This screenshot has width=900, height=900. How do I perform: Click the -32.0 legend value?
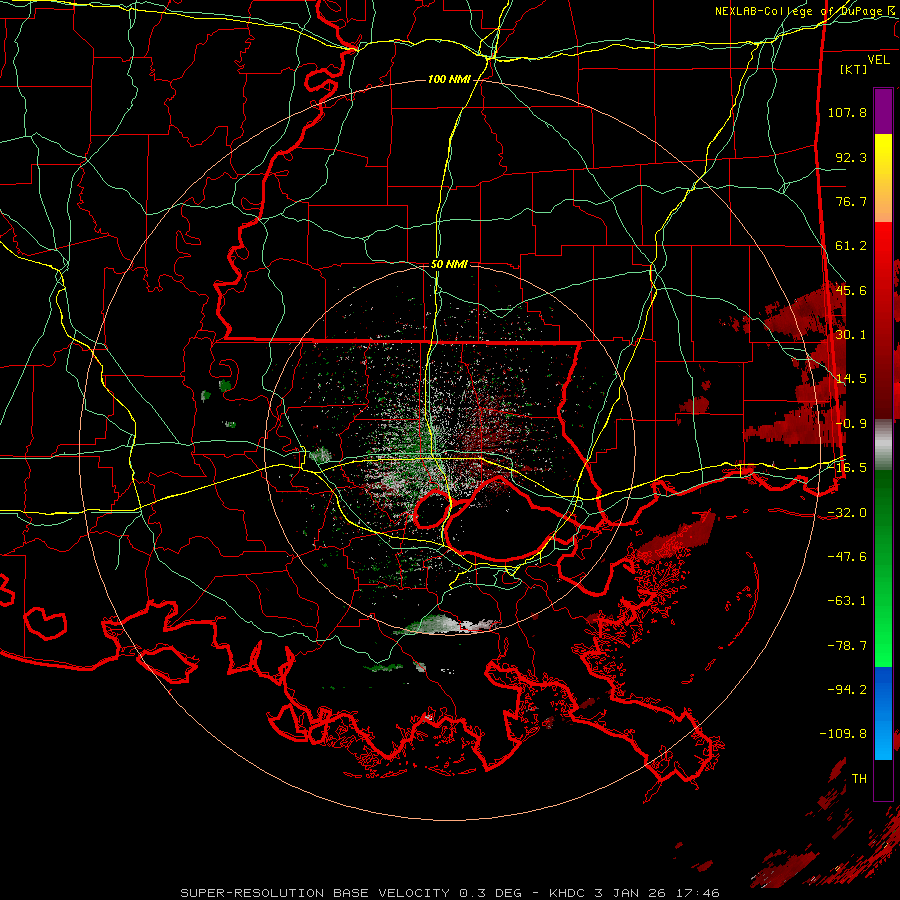pyautogui.click(x=847, y=513)
